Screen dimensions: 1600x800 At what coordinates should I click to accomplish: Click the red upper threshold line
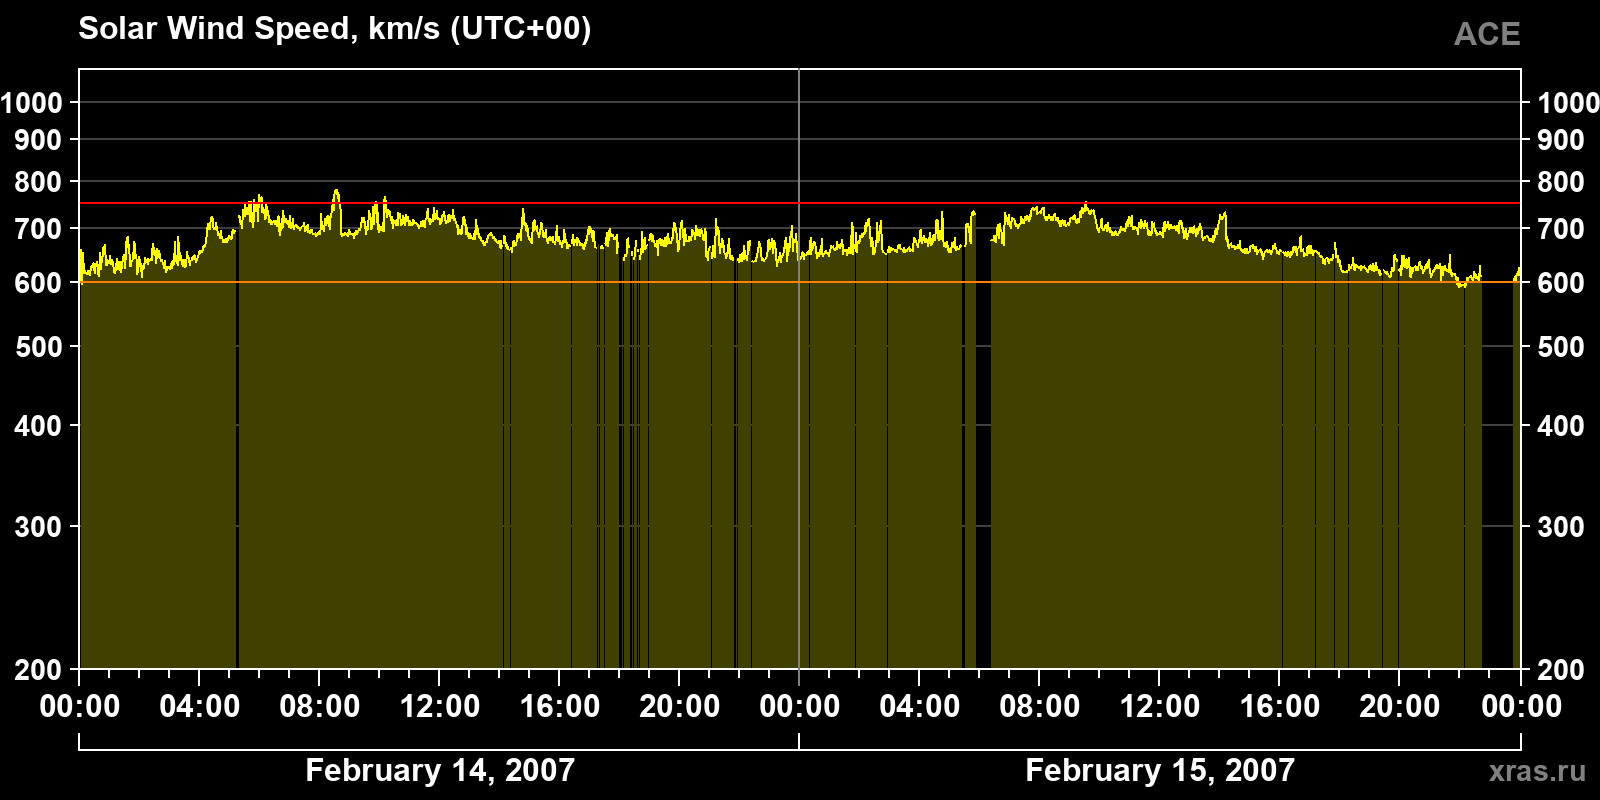click(800, 203)
